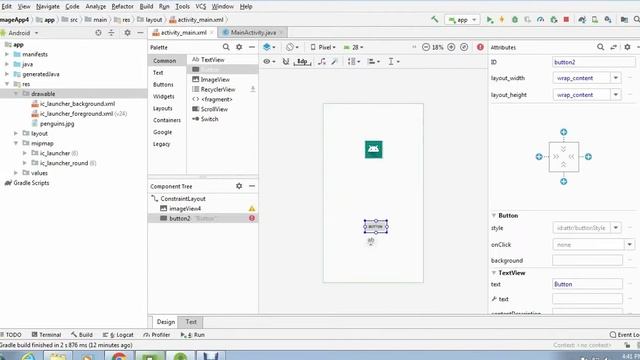This screenshot has width=640, height=360.
Task: Collapse the res folder
Action: tap(7, 84)
